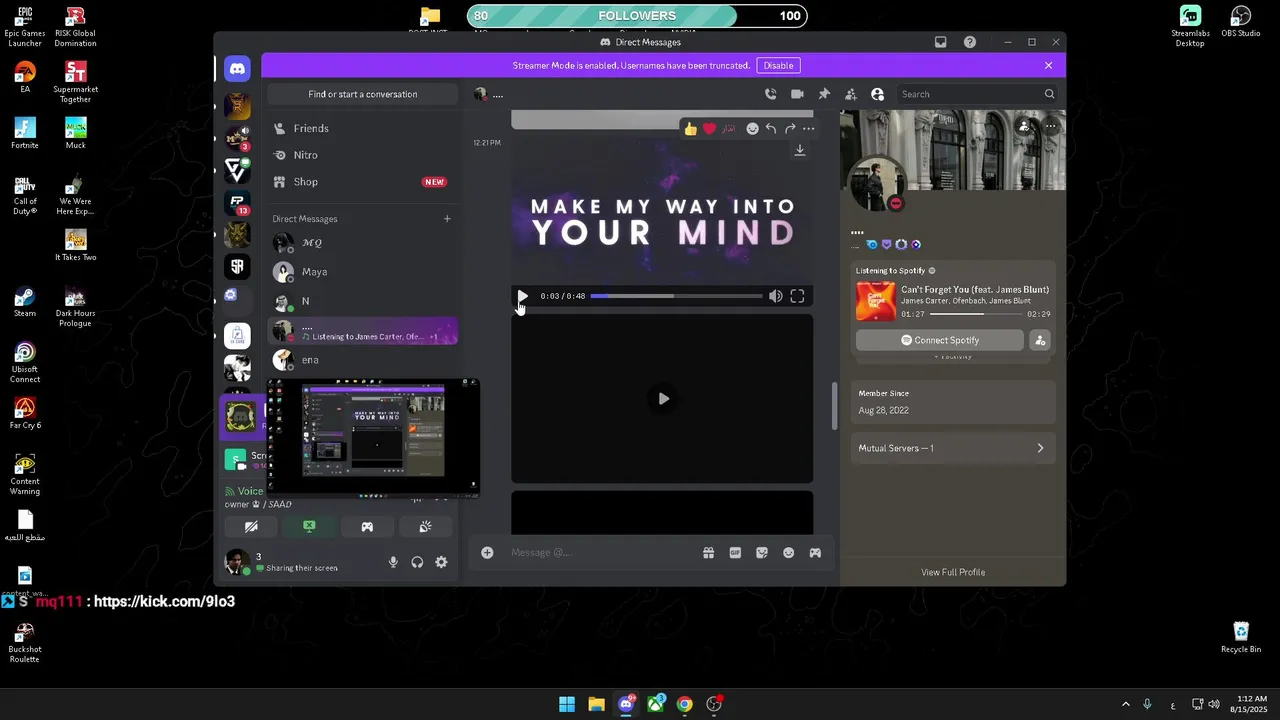Open the Windows Start menu
The height and width of the screenshot is (720, 1280).
pos(567,704)
